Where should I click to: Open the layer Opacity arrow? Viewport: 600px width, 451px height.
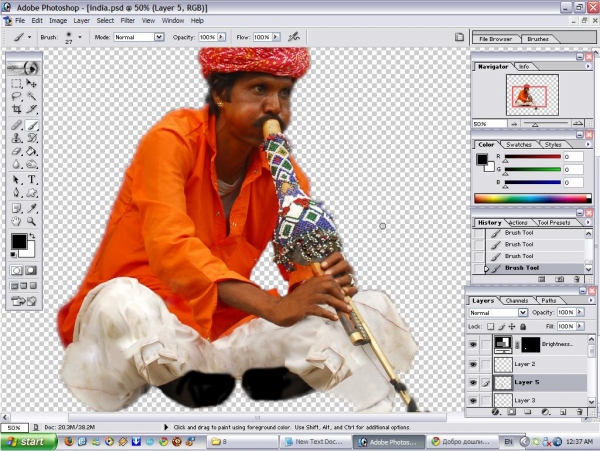coord(580,312)
